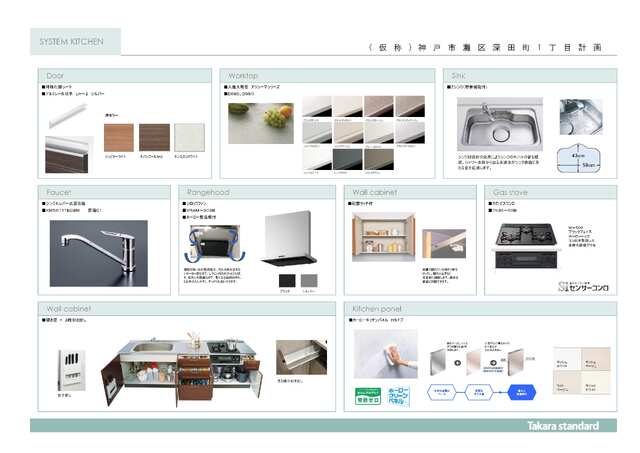Select the silver rangehood color swatch
640x453 pixels.
309,281
